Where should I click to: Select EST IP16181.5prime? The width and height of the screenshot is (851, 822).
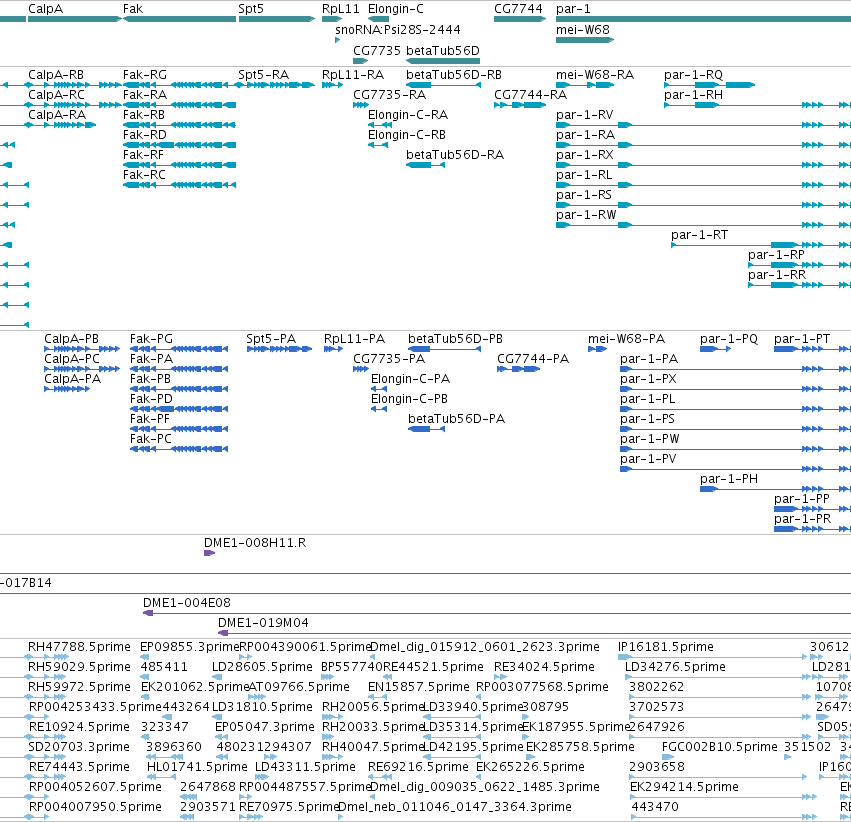pyautogui.click(x=713, y=657)
